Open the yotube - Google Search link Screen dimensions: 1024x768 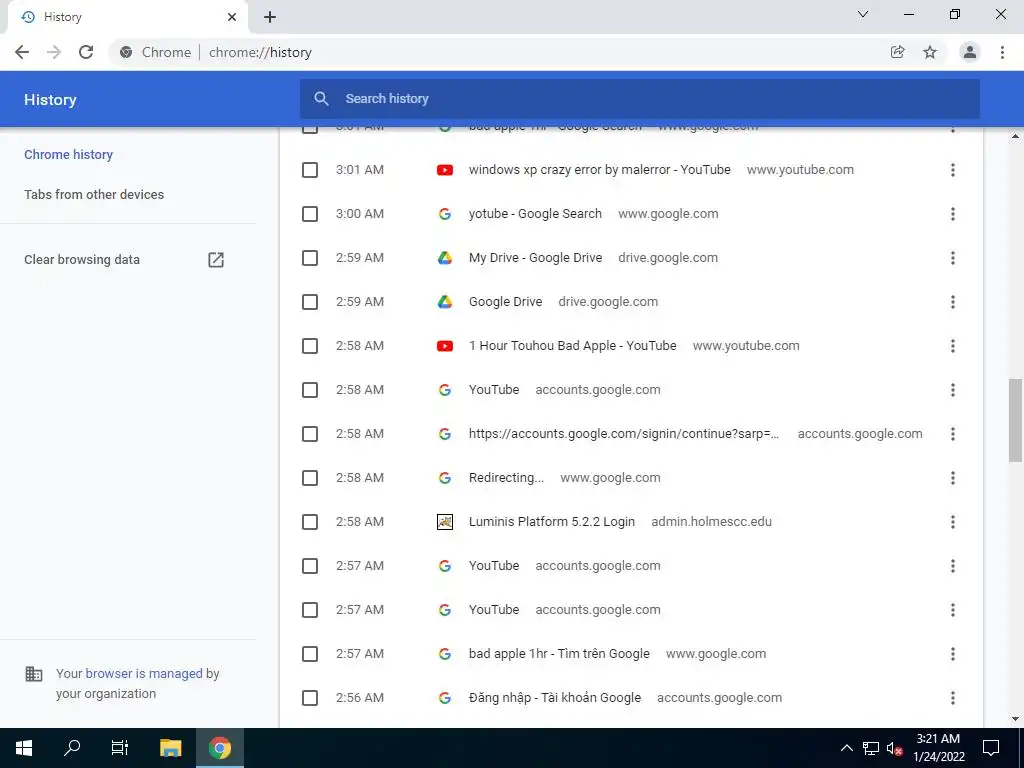click(x=535, y=214)
